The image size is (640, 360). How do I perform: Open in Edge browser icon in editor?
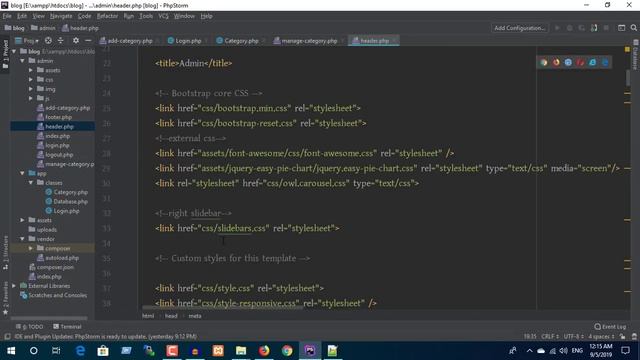coord(605,62)
